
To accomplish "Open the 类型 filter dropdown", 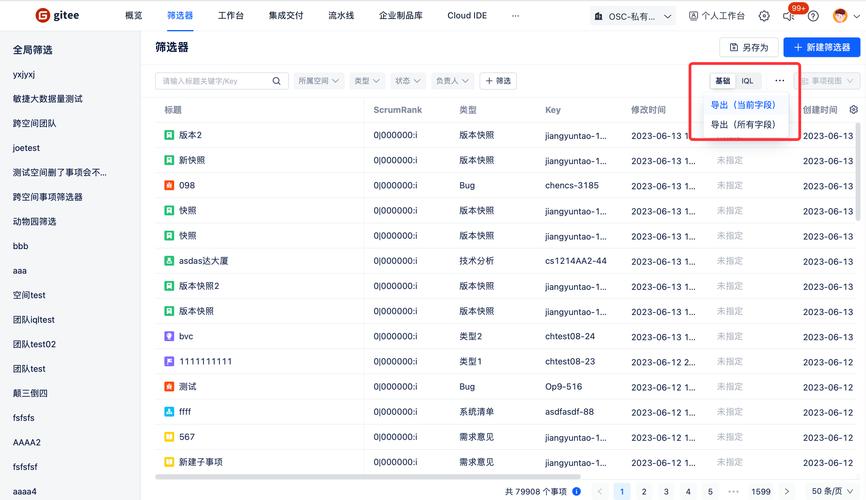I will pos(367,81).
